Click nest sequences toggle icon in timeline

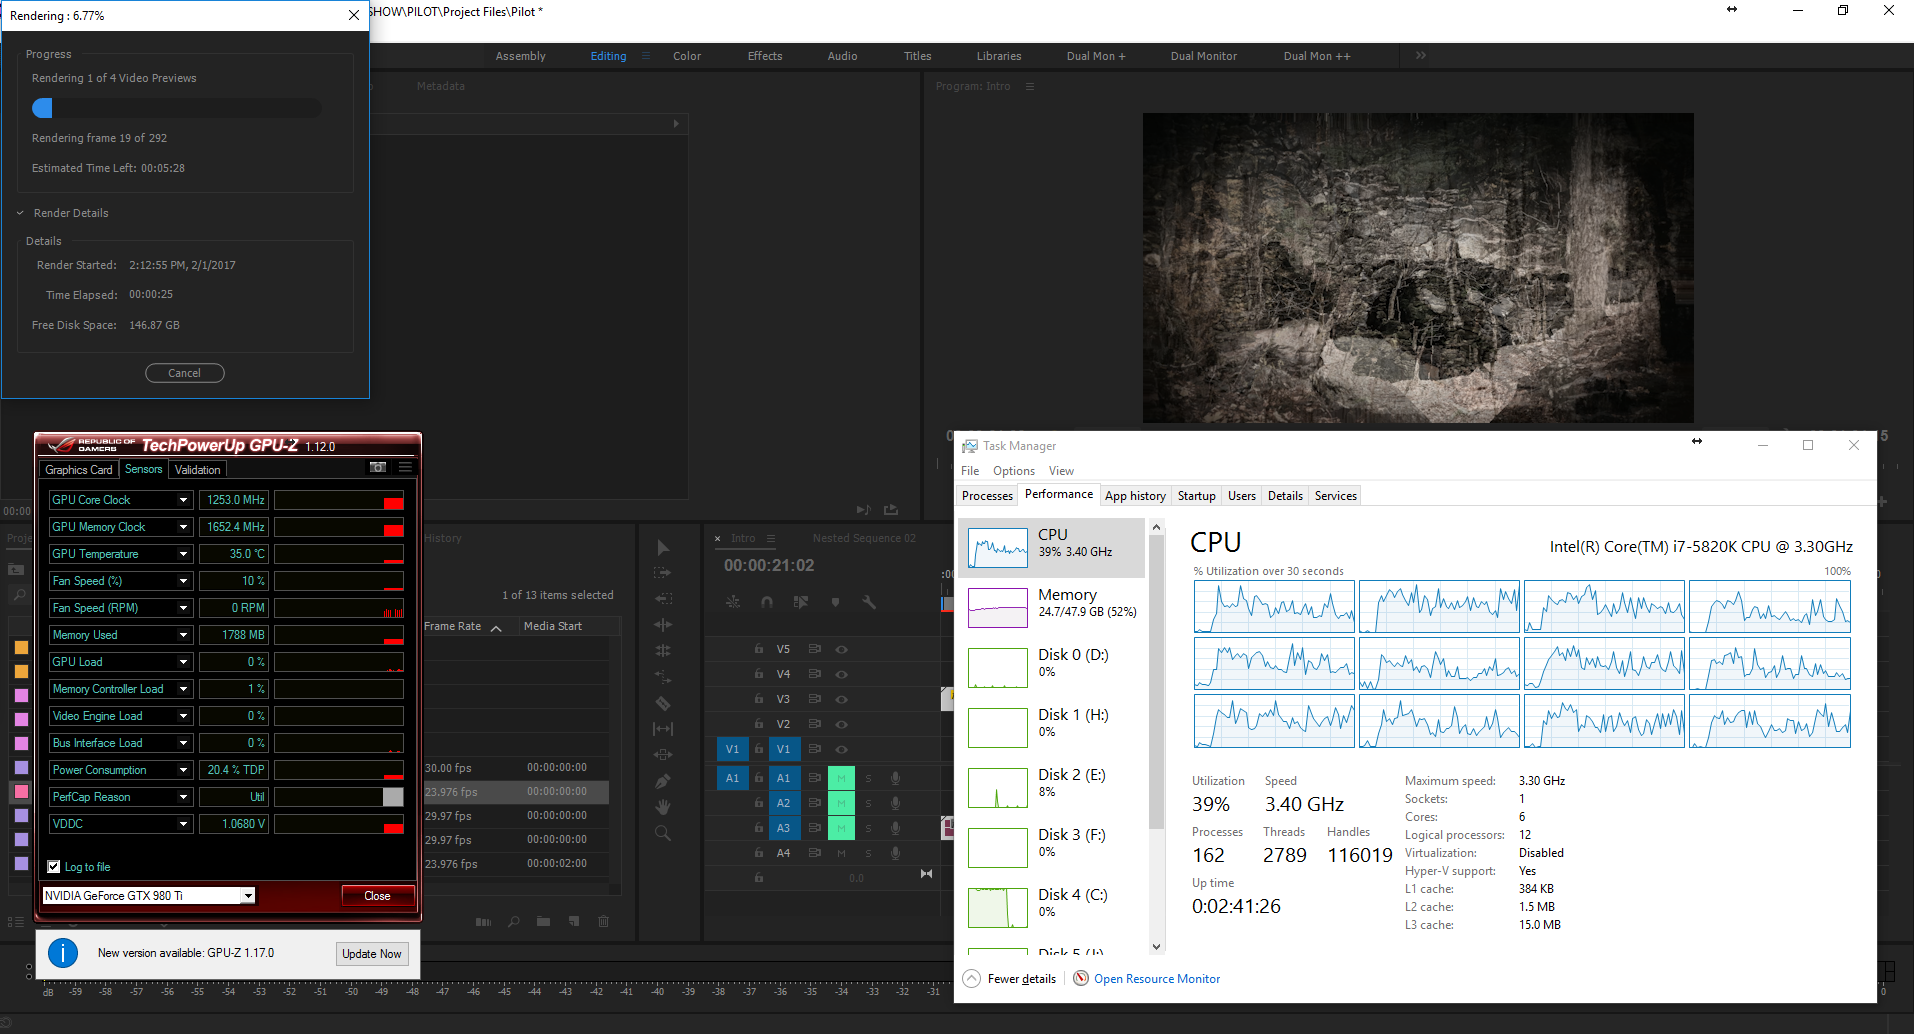[x=733, y=602]
